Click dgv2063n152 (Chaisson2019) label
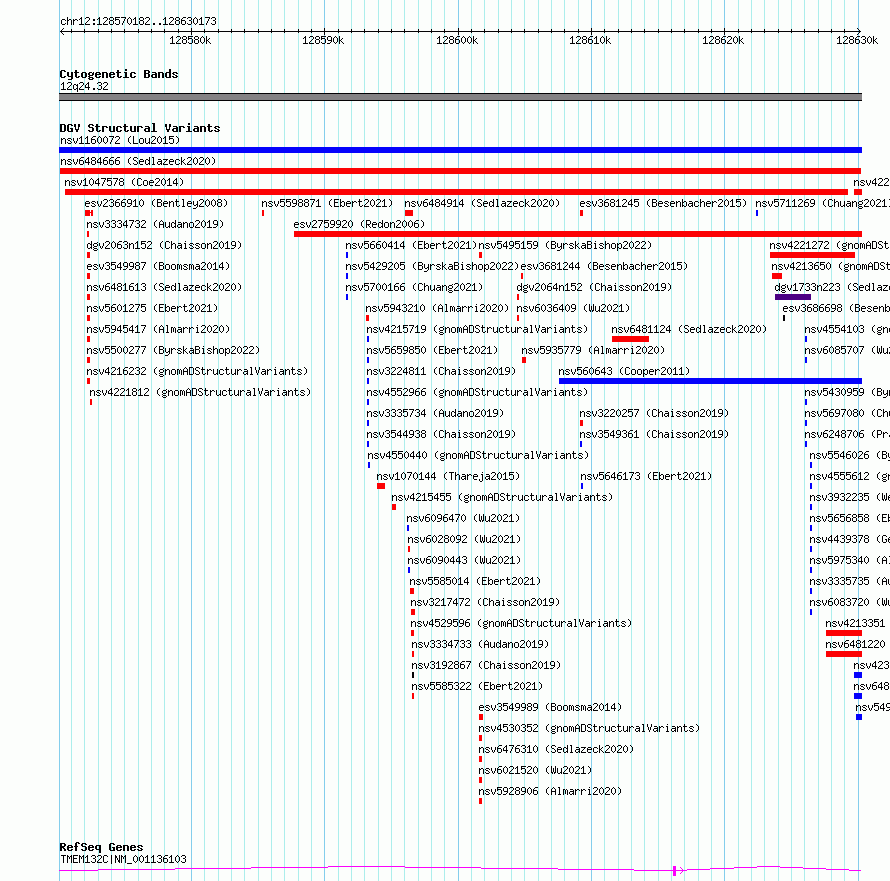The image size is (890, 881). pos(164,245)
